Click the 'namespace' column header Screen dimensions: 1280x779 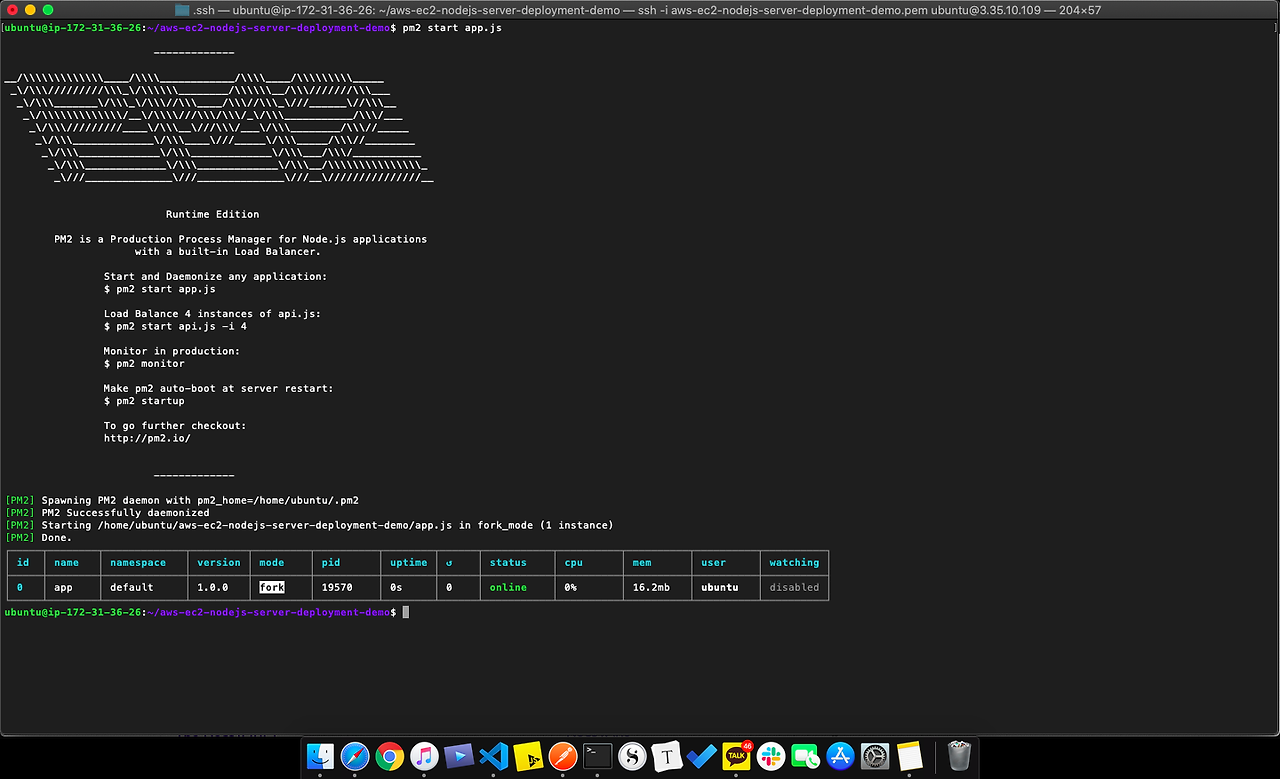pos(138,562)
